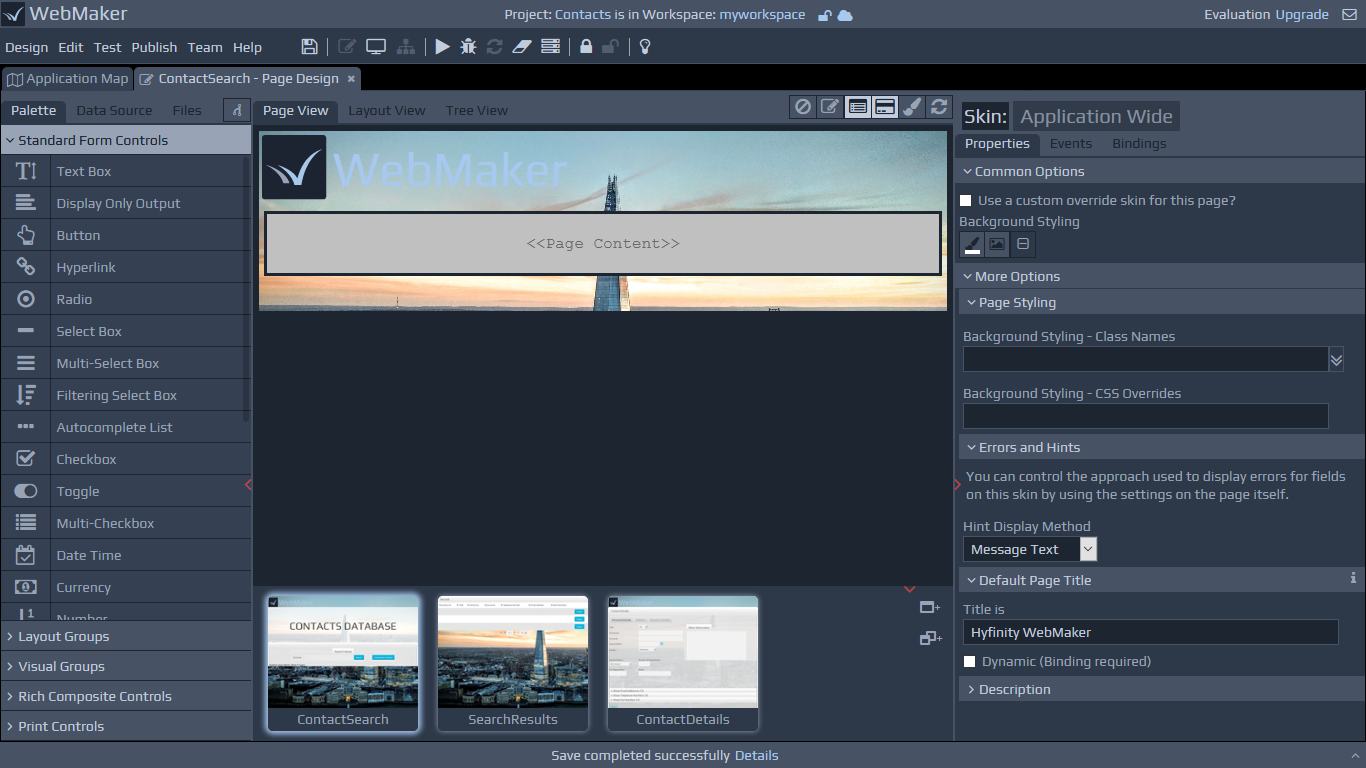Collapse the Errors and Hints section
The image size is (1366, 768).
tap(1160, 447)
